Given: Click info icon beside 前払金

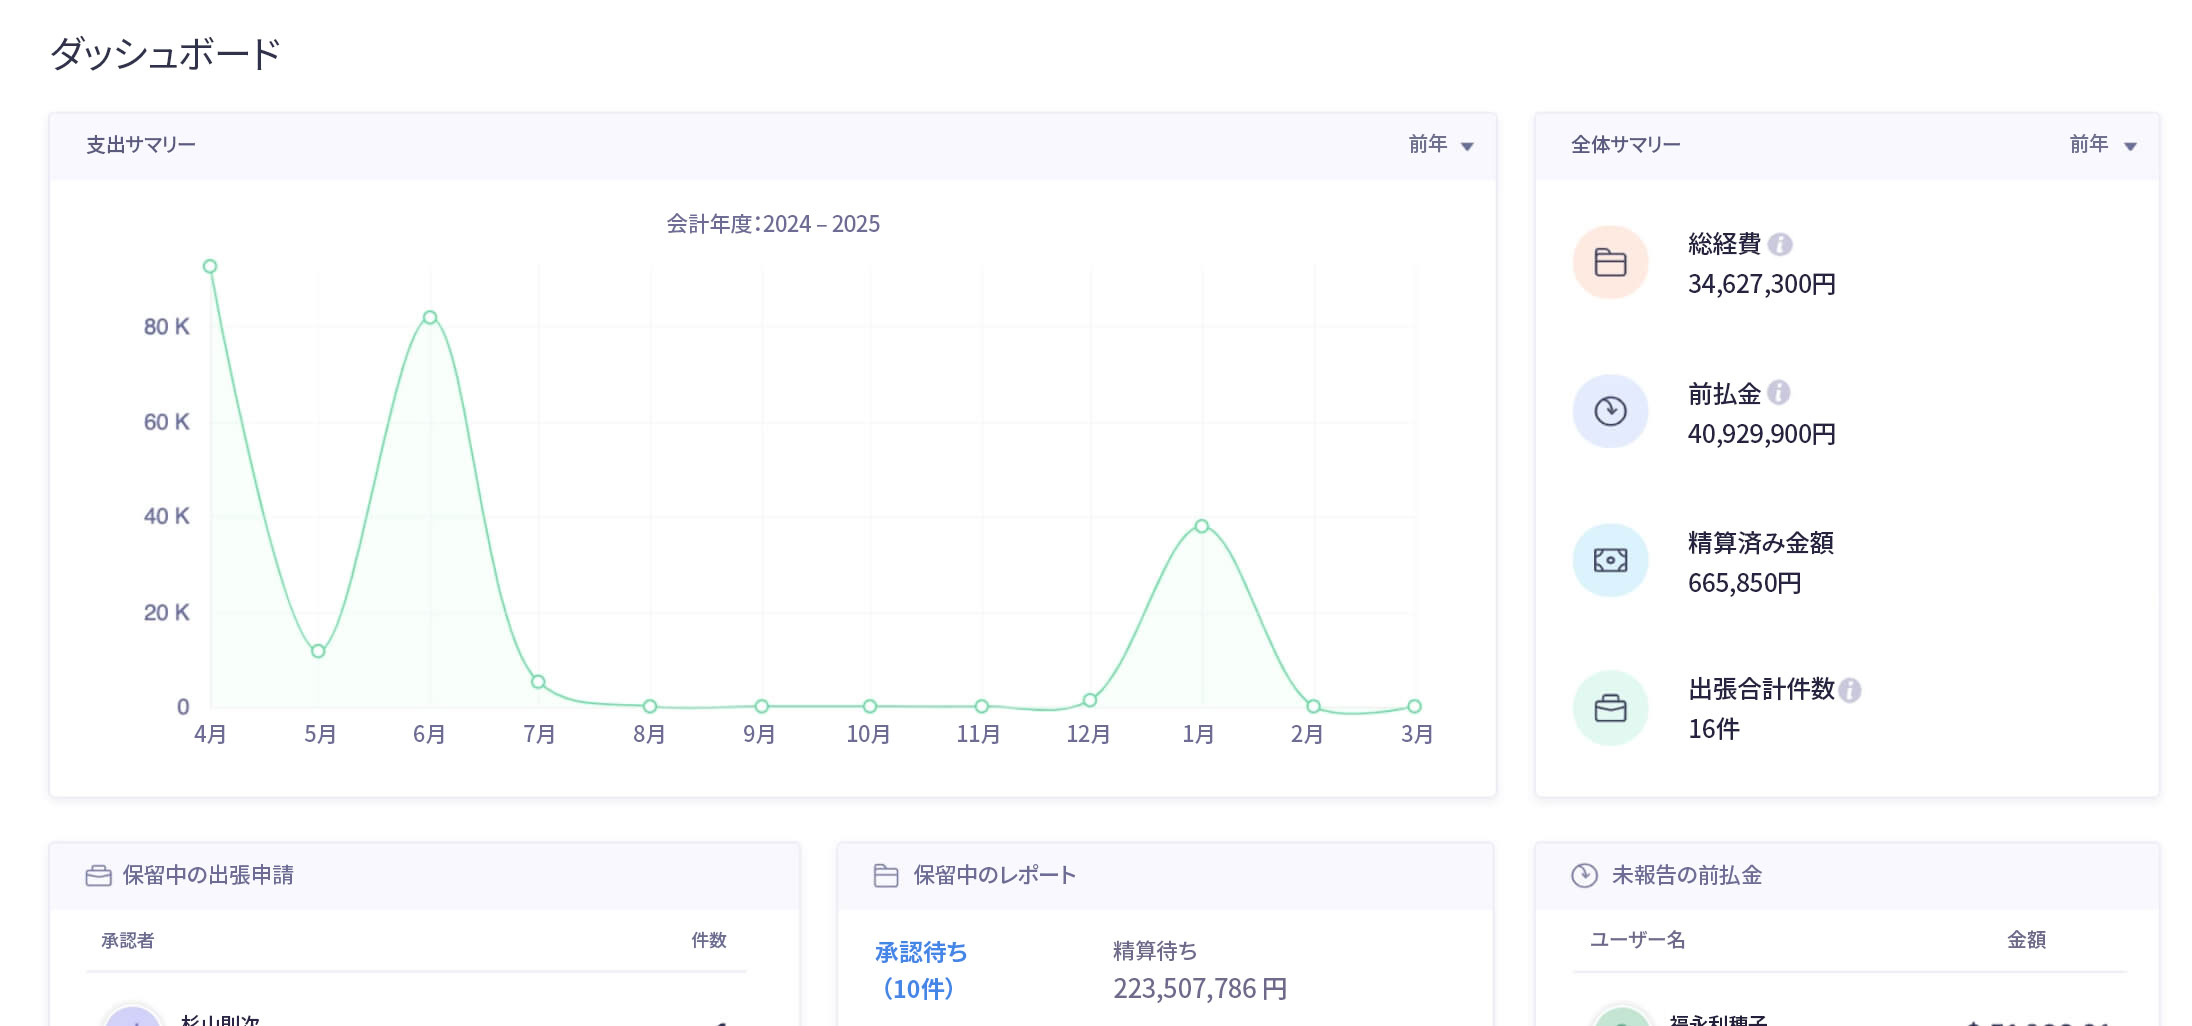Looking at the screenshot, I should [x=1778, y=393].
